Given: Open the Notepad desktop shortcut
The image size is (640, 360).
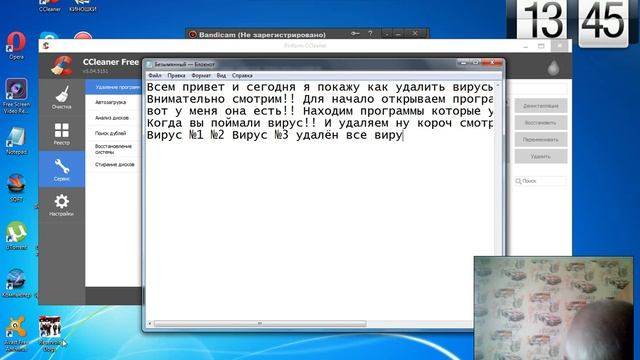Looking at the screenshot, I should (16, 141).
